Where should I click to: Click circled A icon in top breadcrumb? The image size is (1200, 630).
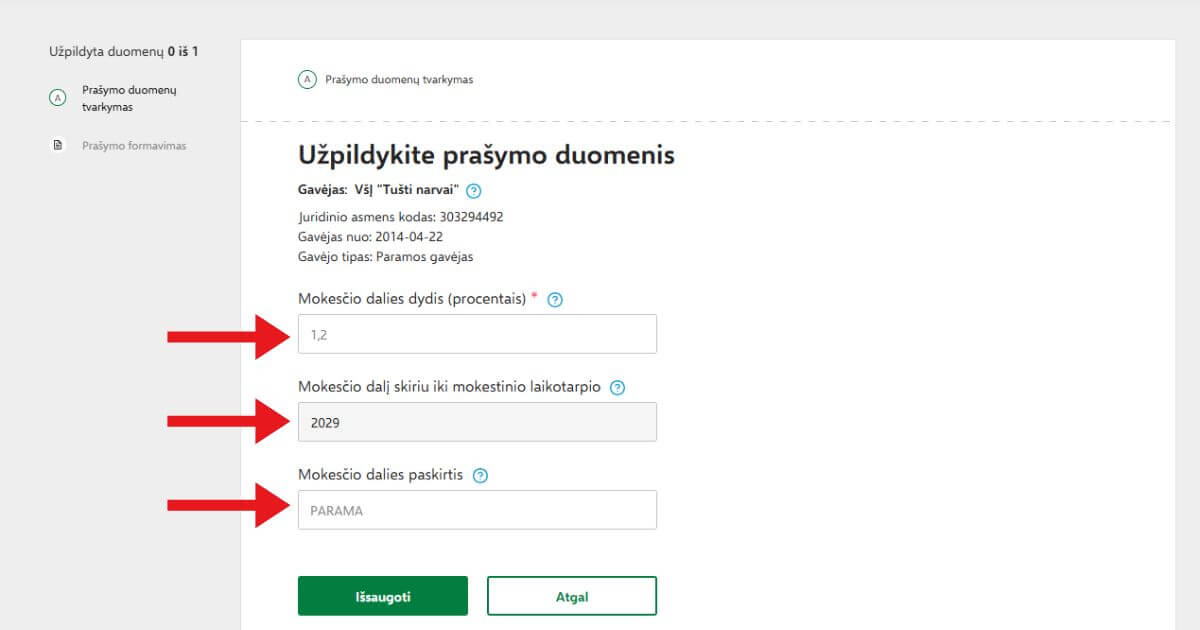(307, 80)
